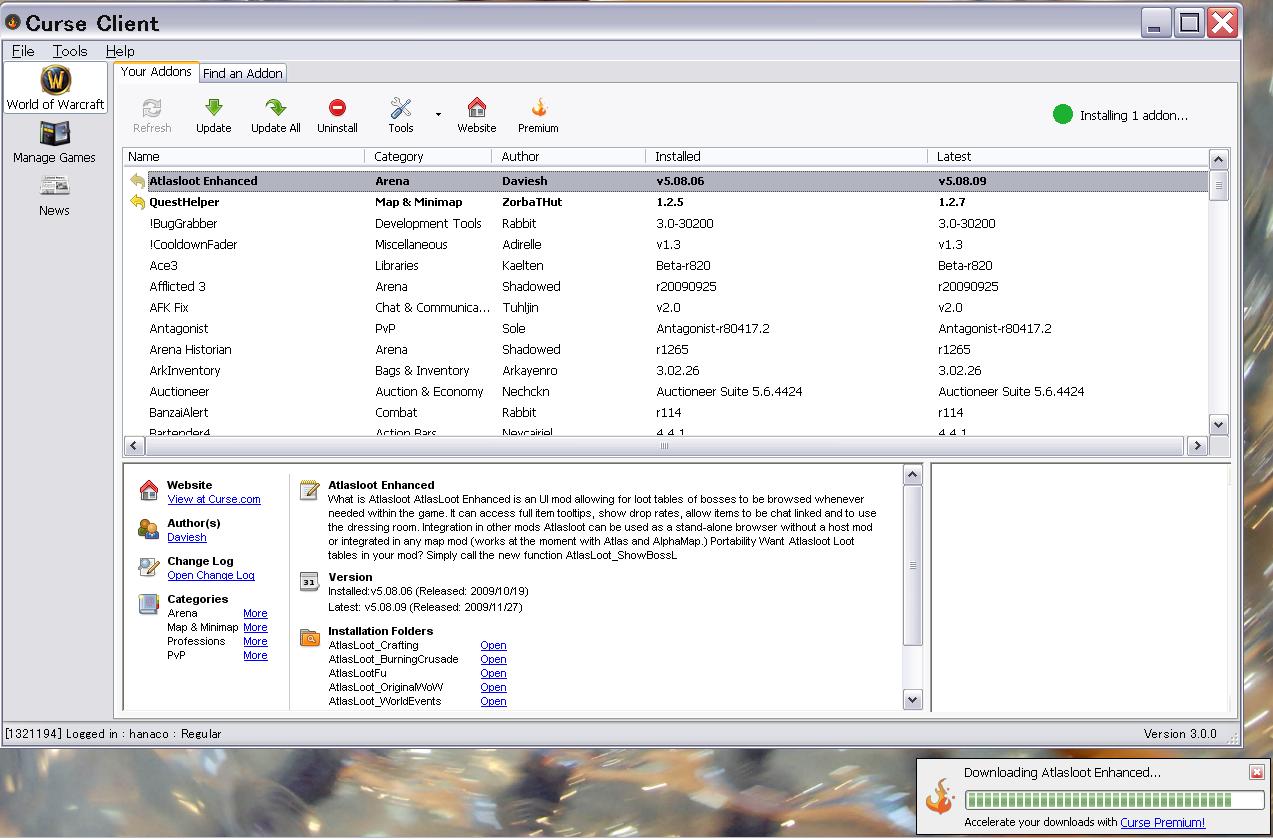Open the View at Curse.com link
1273x839 pixels.
[x=214, y=499]
